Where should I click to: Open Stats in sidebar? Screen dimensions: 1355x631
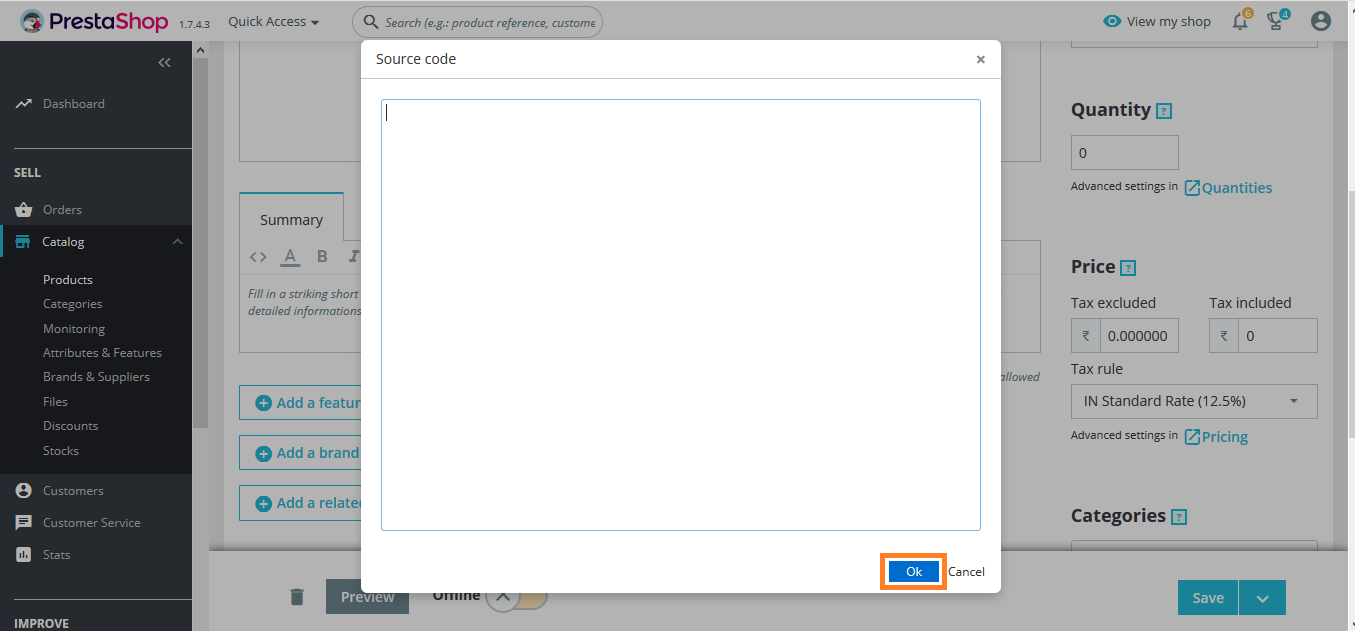click(x=56, y=555)
